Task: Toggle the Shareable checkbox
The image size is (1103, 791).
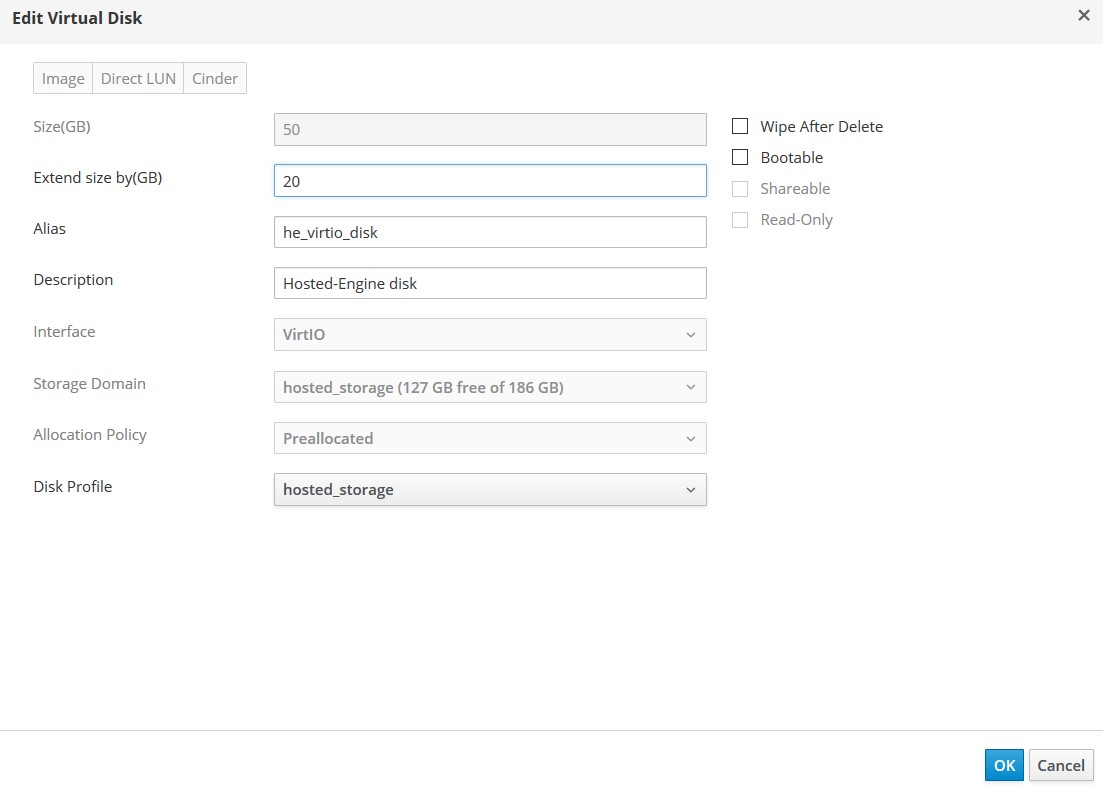Action: (x=740, y=189)
